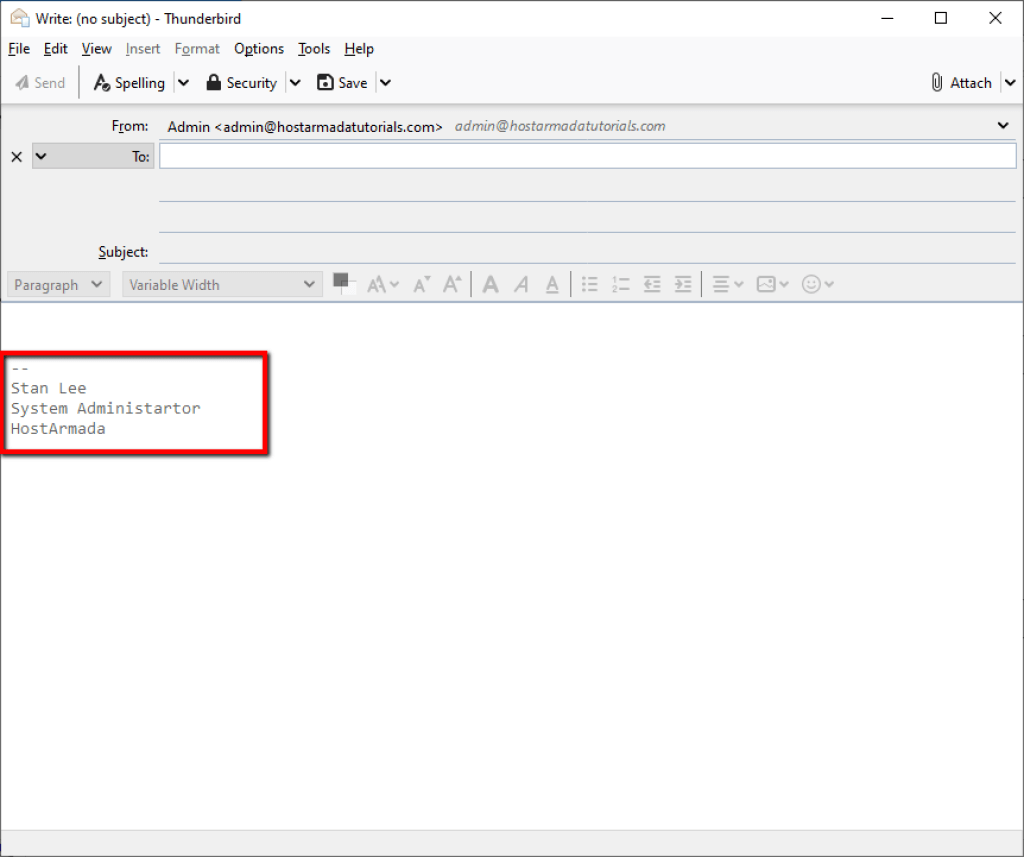The image size is (1024, 857).
Task: Open the Variable Width font dropdown
Action: 220,284
